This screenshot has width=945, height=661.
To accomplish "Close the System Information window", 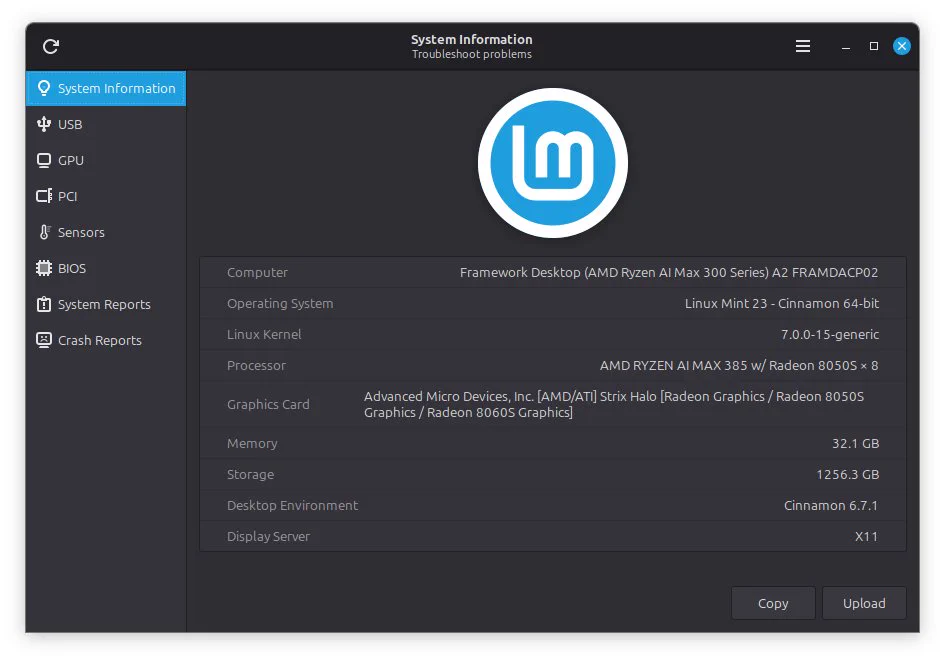I will click(902, 46).
